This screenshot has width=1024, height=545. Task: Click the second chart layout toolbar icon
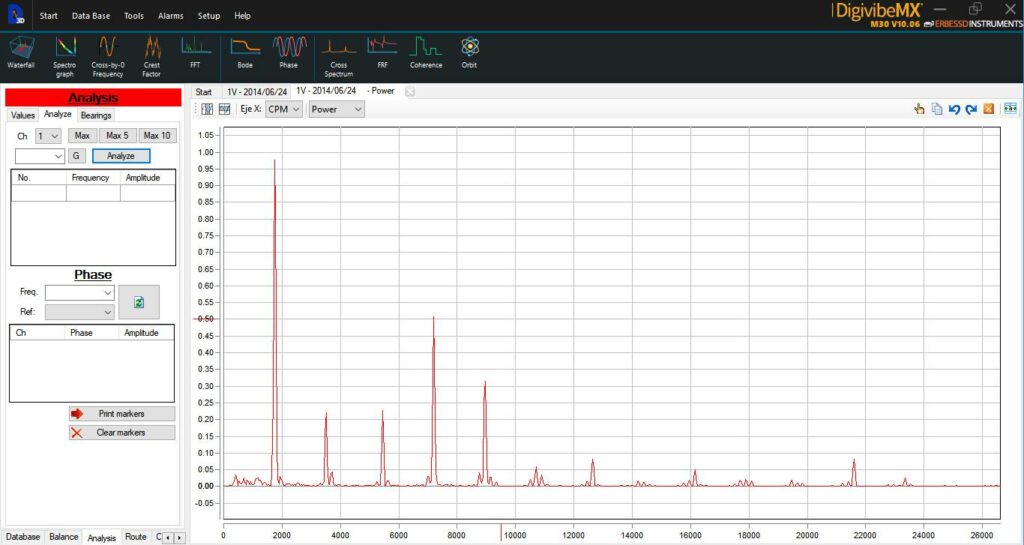tap(225, 109)
